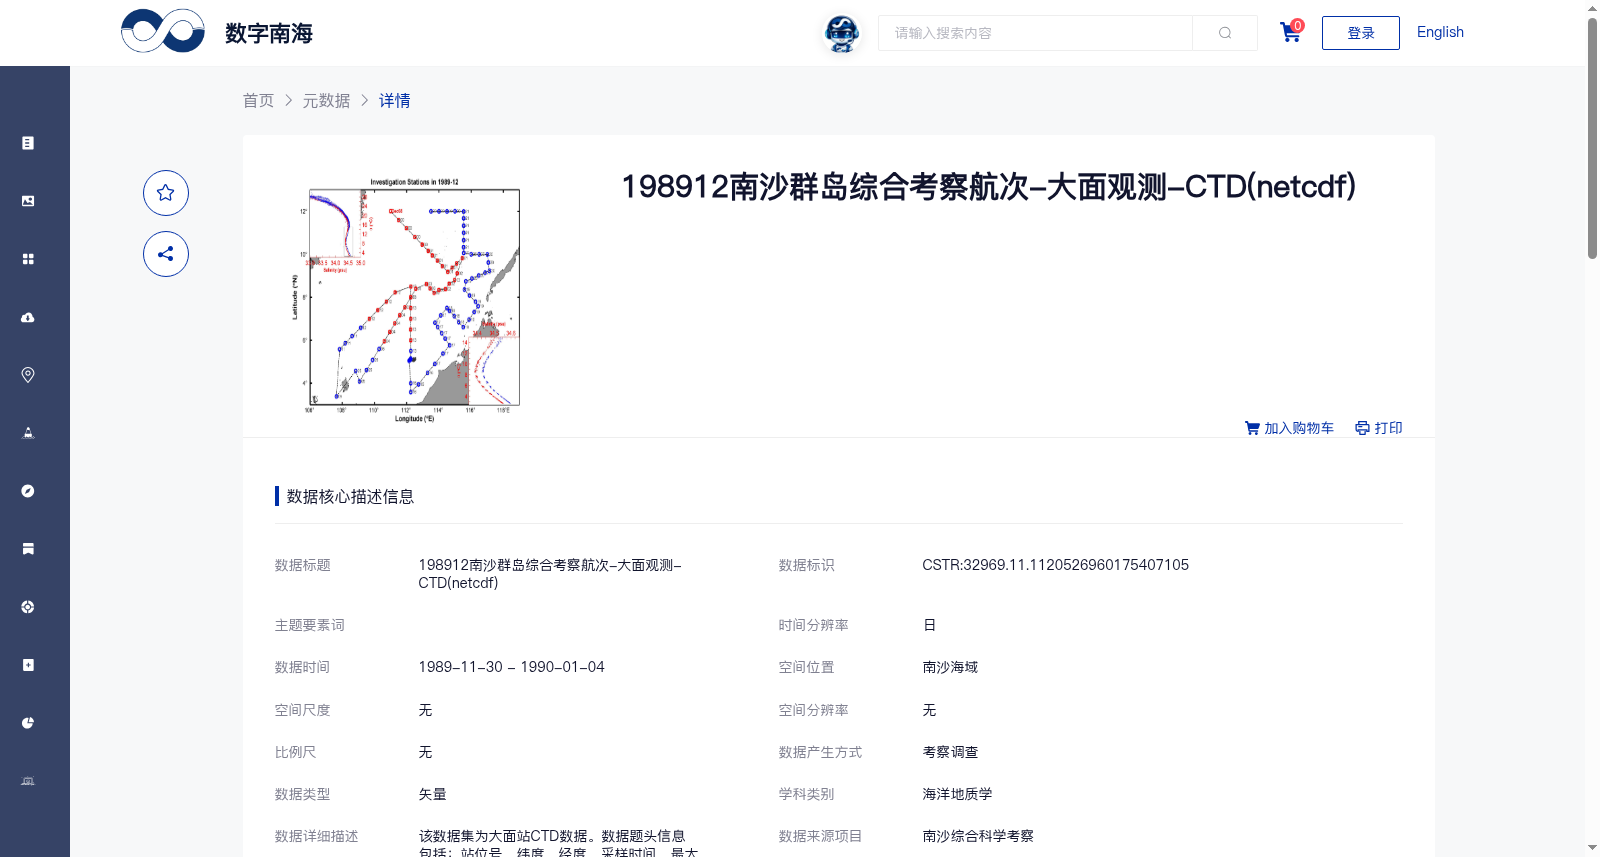This screenshot has height=857, width=1600.
Task: Open the buoy sidebar icon
Action: coord(28,433)
